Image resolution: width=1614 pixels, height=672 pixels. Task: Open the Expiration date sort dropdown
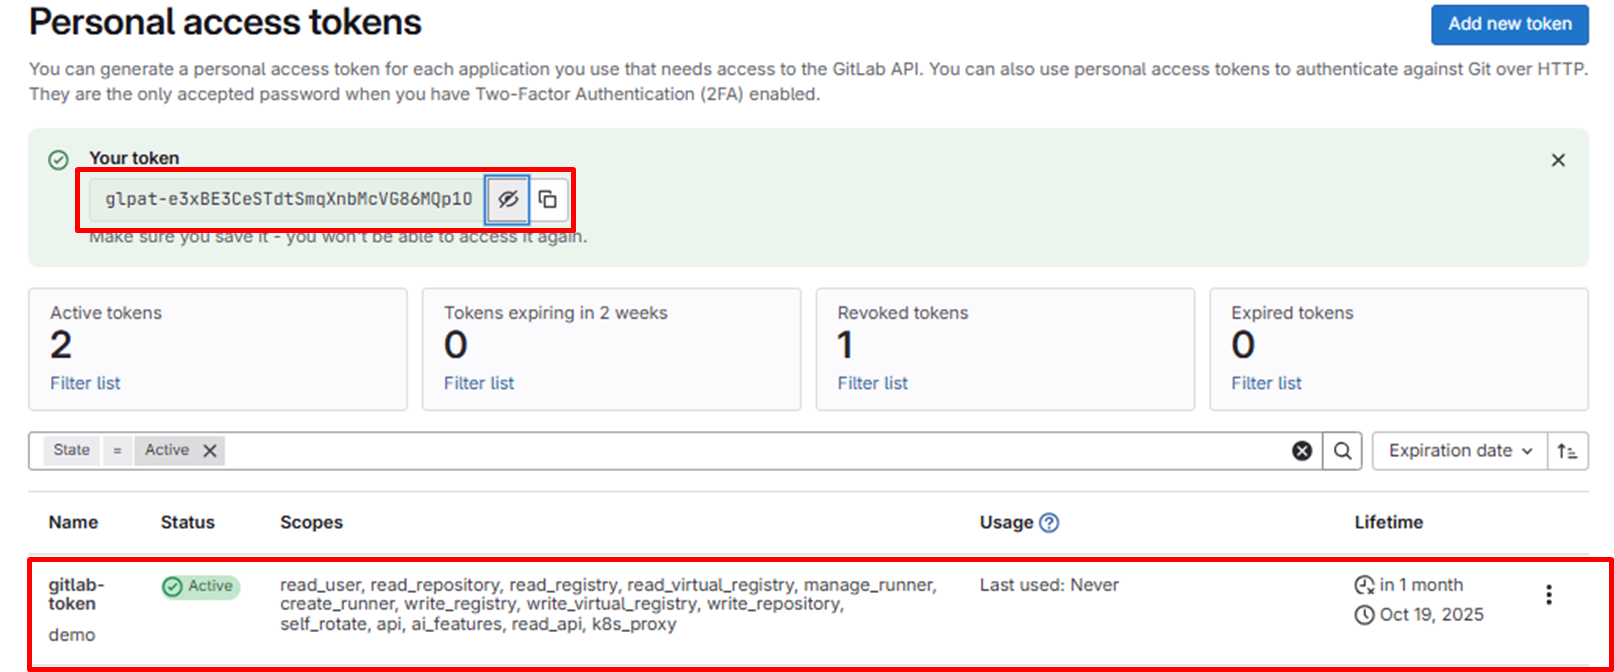point(1460,451)
